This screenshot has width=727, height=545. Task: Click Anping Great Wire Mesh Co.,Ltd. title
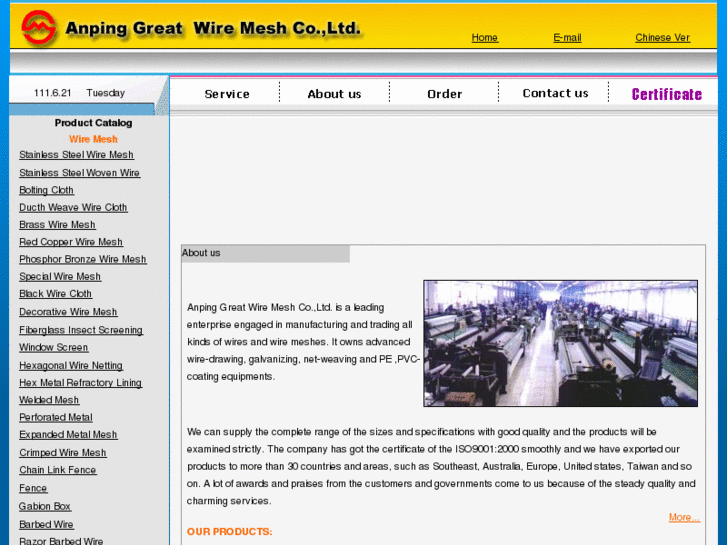tap(213, 28)
